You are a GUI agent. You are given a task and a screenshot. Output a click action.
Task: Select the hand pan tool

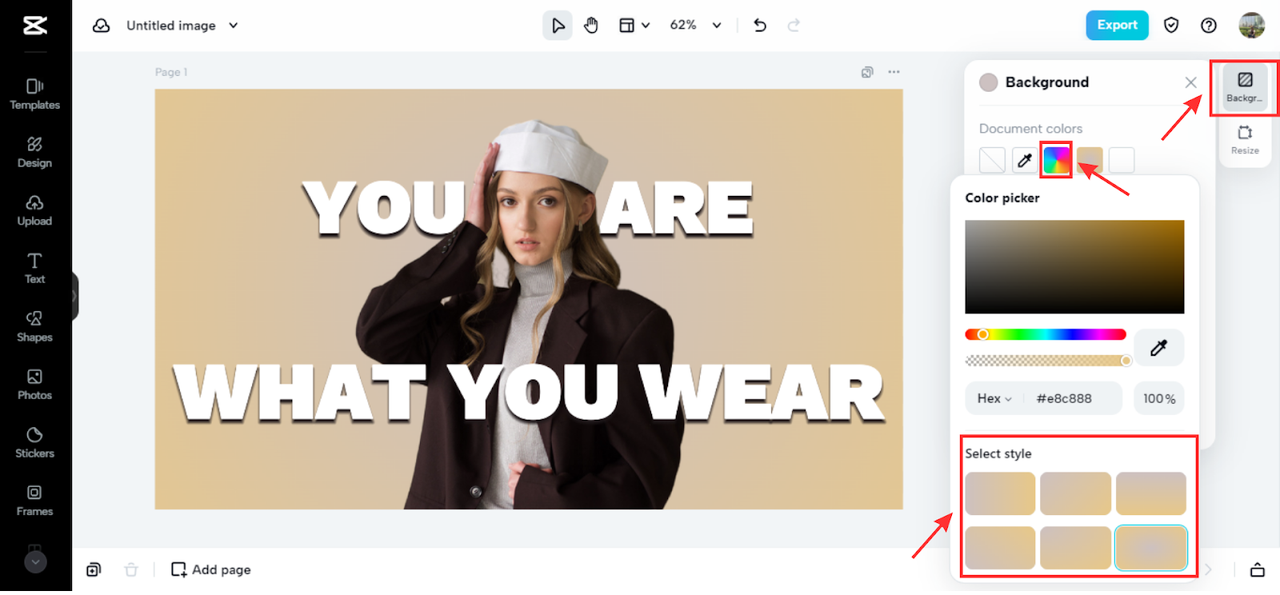pyautogui.click(x=591, y=25)
